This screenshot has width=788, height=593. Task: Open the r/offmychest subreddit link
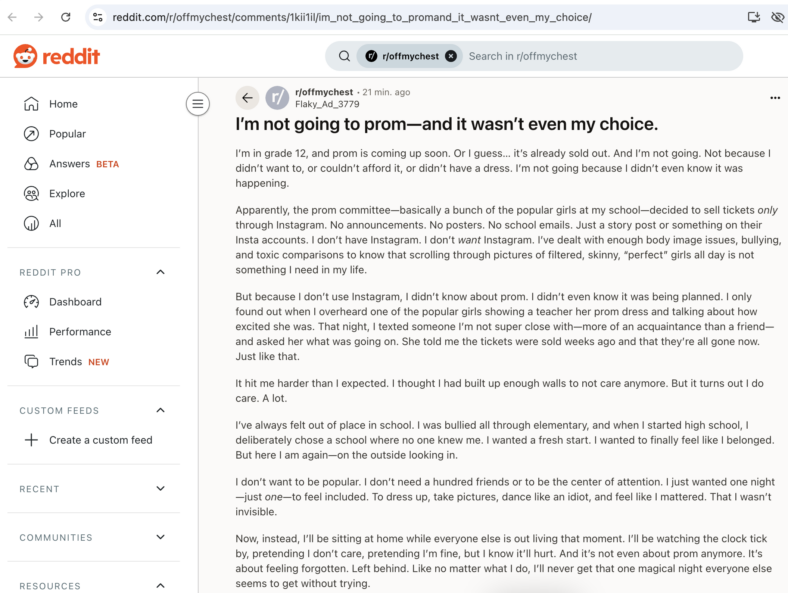[x=324, y=92]
